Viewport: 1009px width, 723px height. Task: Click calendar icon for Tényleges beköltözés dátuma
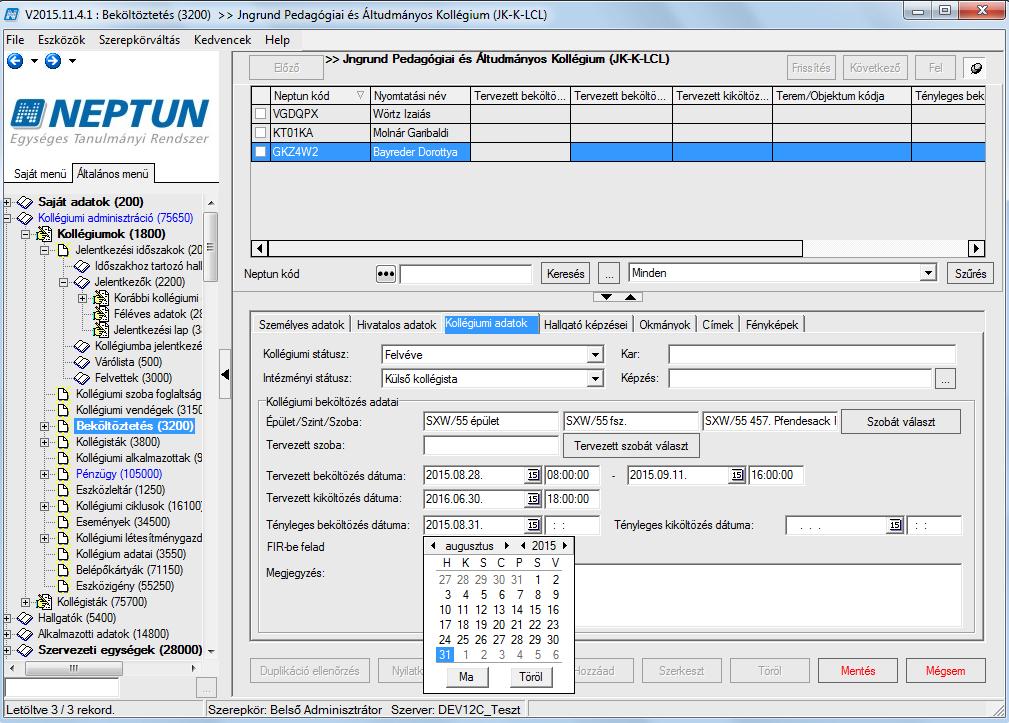click(533, 525)
